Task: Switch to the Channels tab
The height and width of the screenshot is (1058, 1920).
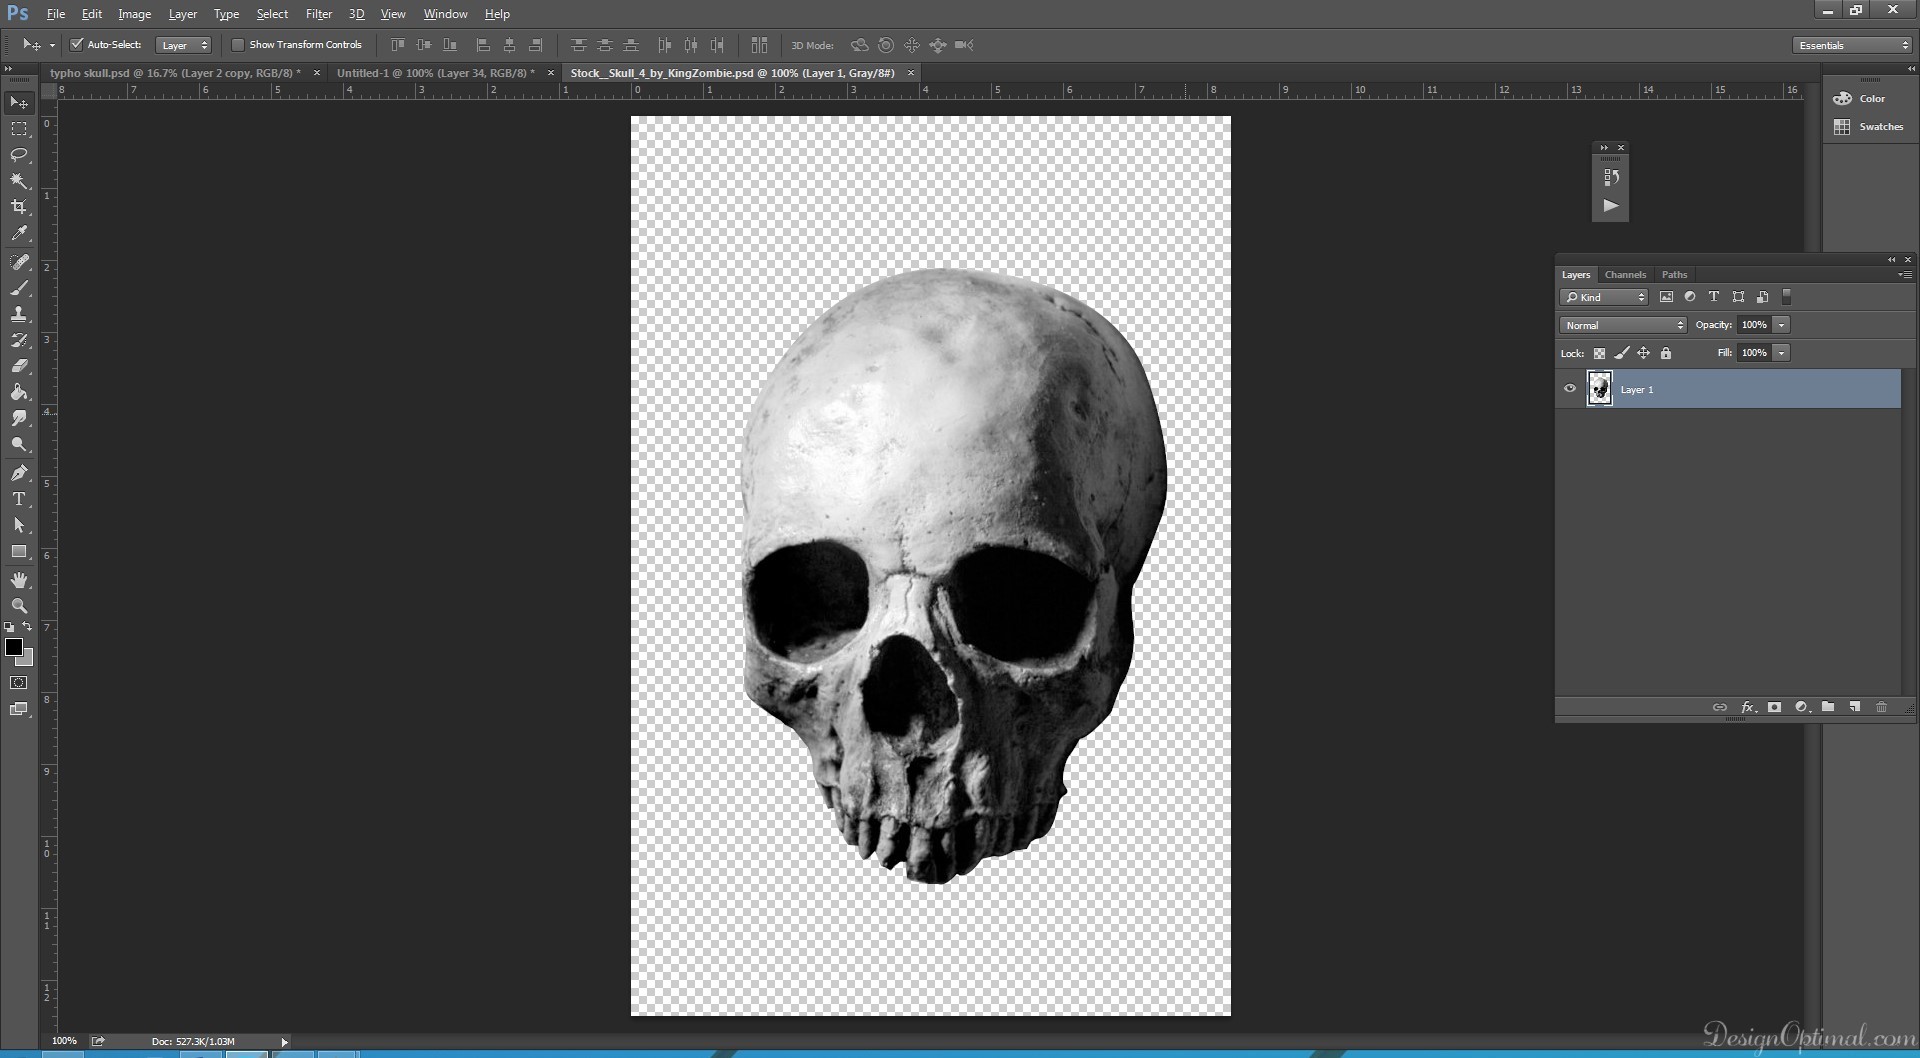Action: click(x=1625, y=274)
